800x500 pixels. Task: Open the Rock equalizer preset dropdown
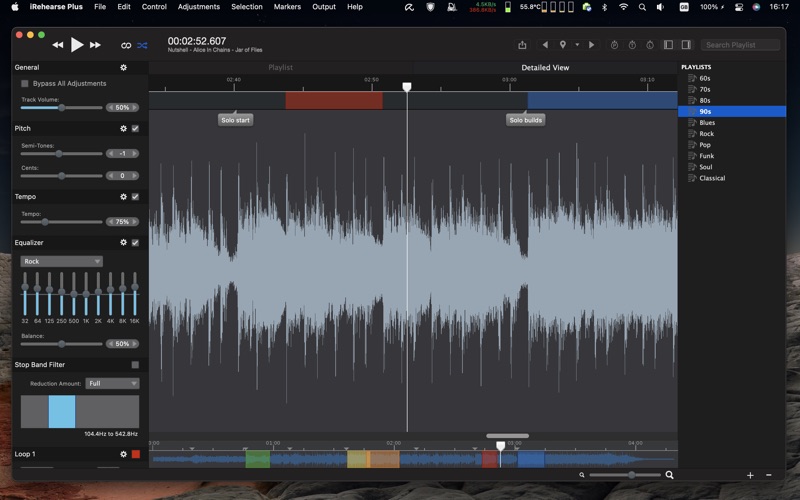point(62,261)
